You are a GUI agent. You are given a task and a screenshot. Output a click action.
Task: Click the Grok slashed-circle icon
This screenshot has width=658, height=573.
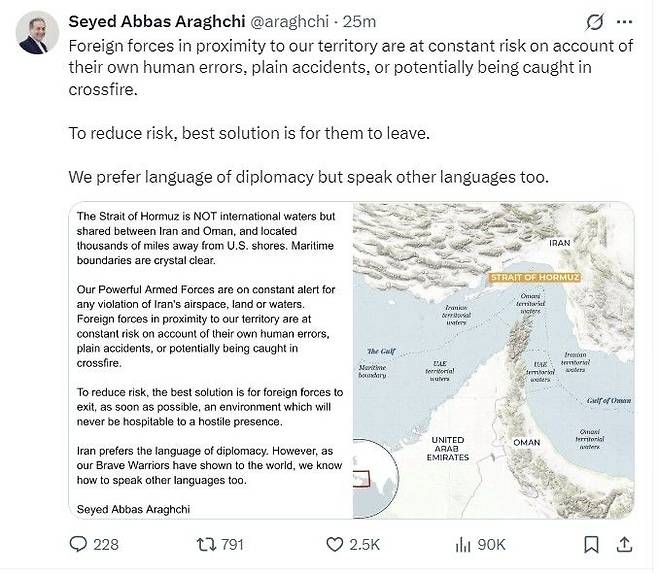[x=594, y=22]
